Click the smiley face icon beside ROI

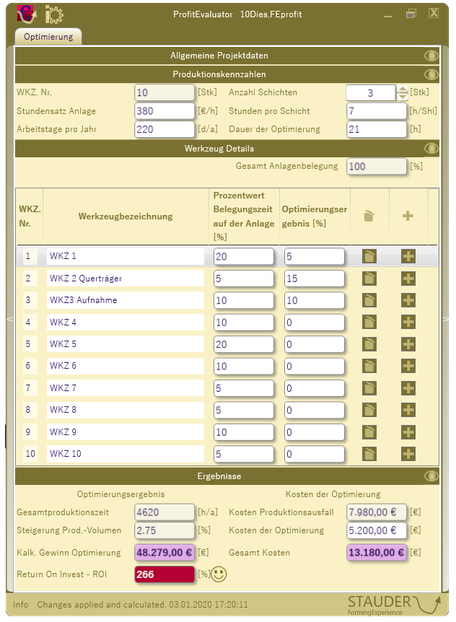coord(218,574)
